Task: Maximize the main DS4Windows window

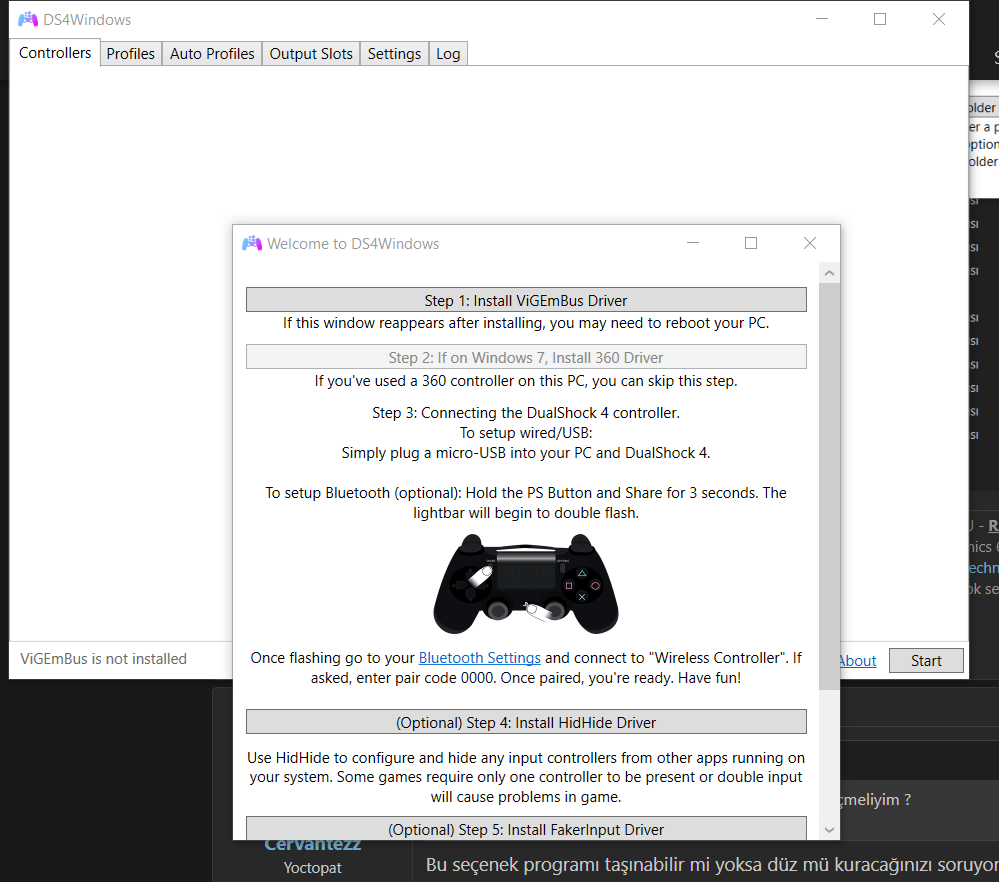Action: [880, 19]
